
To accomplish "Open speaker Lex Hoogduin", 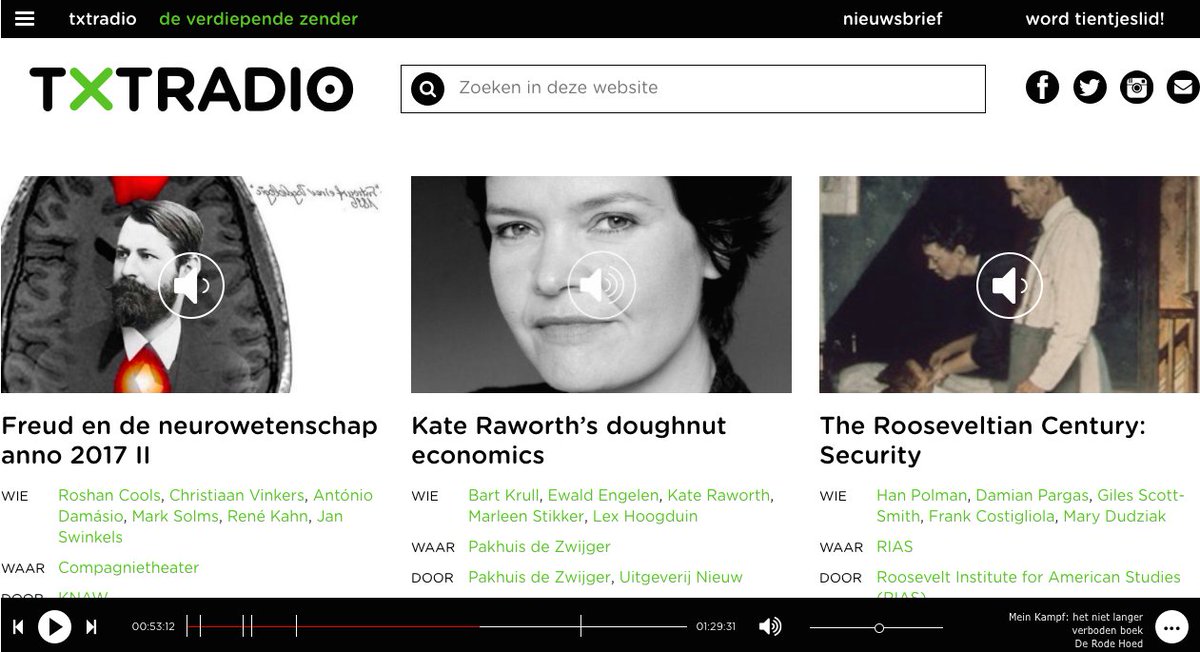I will (x=645, y=516).
